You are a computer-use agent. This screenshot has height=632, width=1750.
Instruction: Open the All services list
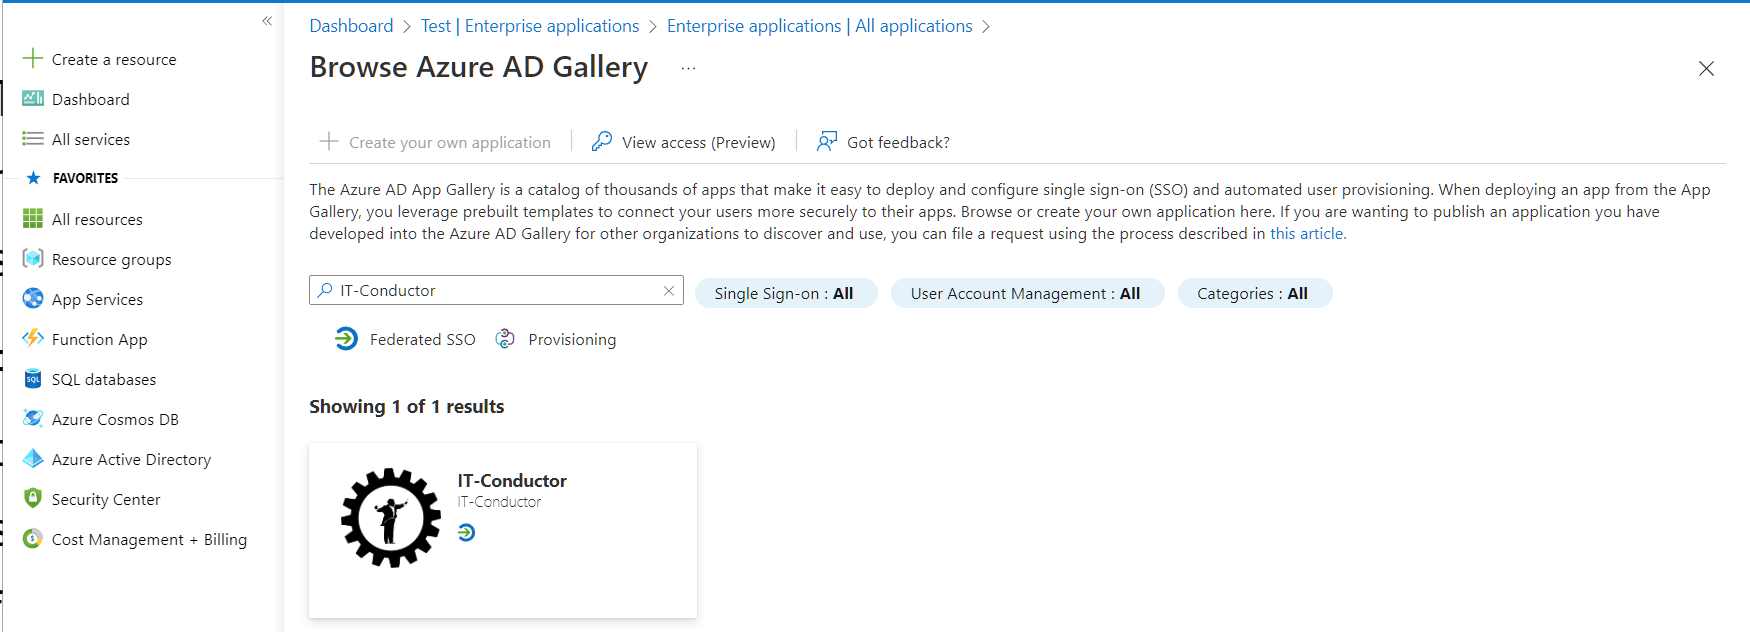coord(90,139)
